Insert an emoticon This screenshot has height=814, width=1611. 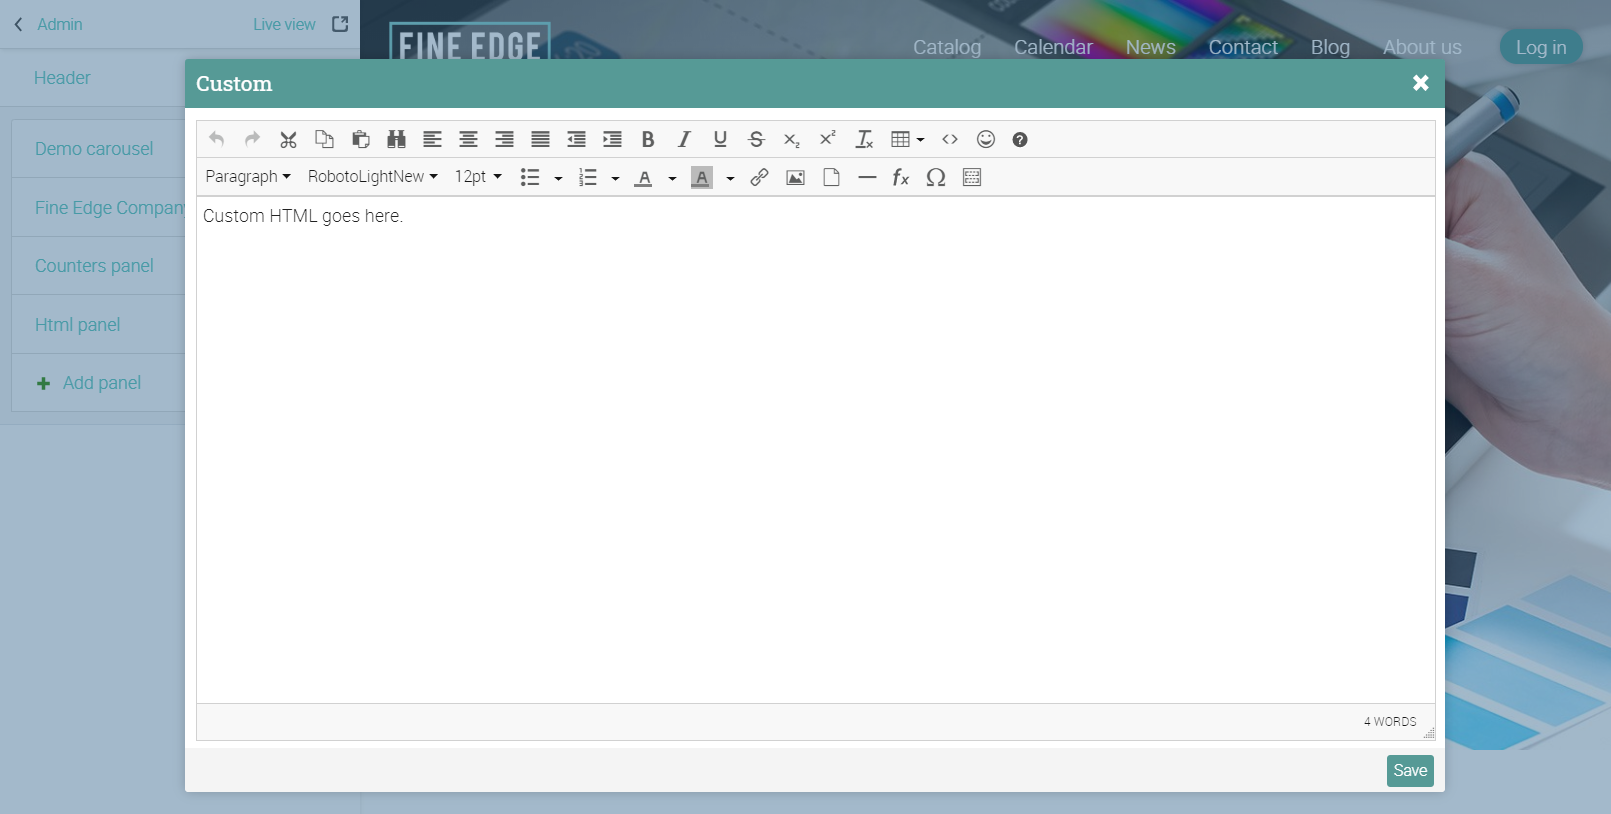point(986,139)
